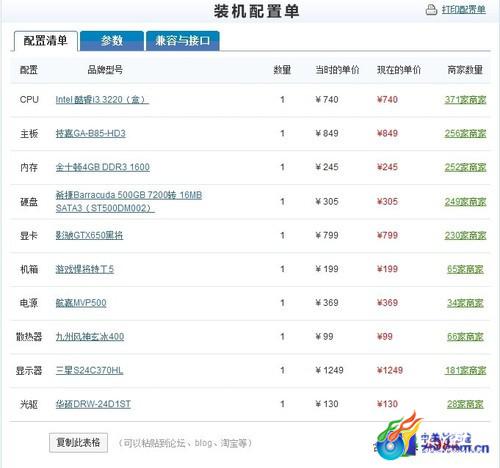
Task: Open the 航嘉MVP500 power supply link
Action: [81, 303]
